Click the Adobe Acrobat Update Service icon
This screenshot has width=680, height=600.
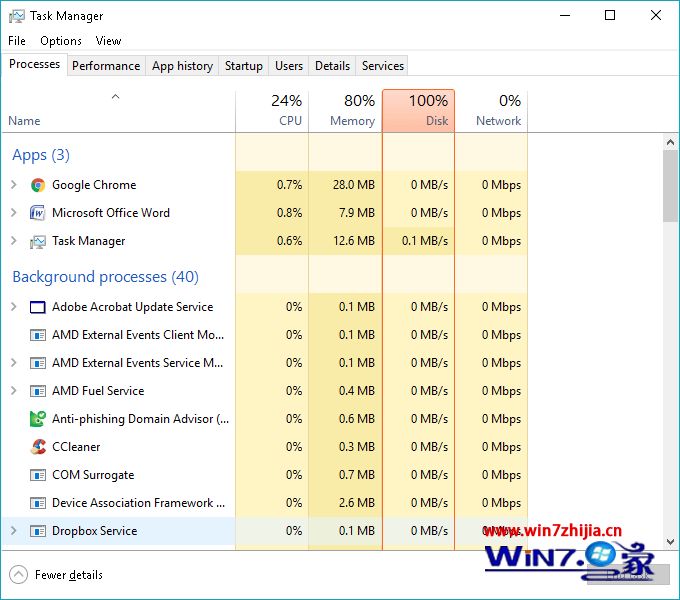pyautogui.click(x=38, y=307)
